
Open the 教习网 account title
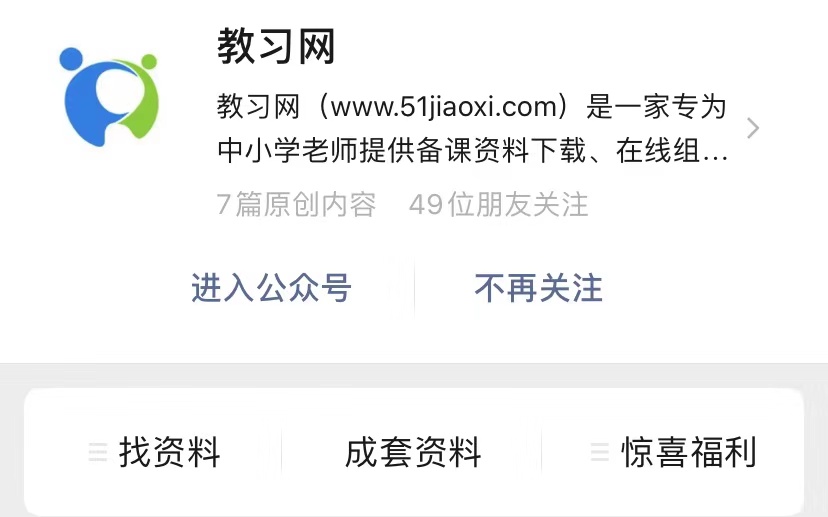click(276, 46)
